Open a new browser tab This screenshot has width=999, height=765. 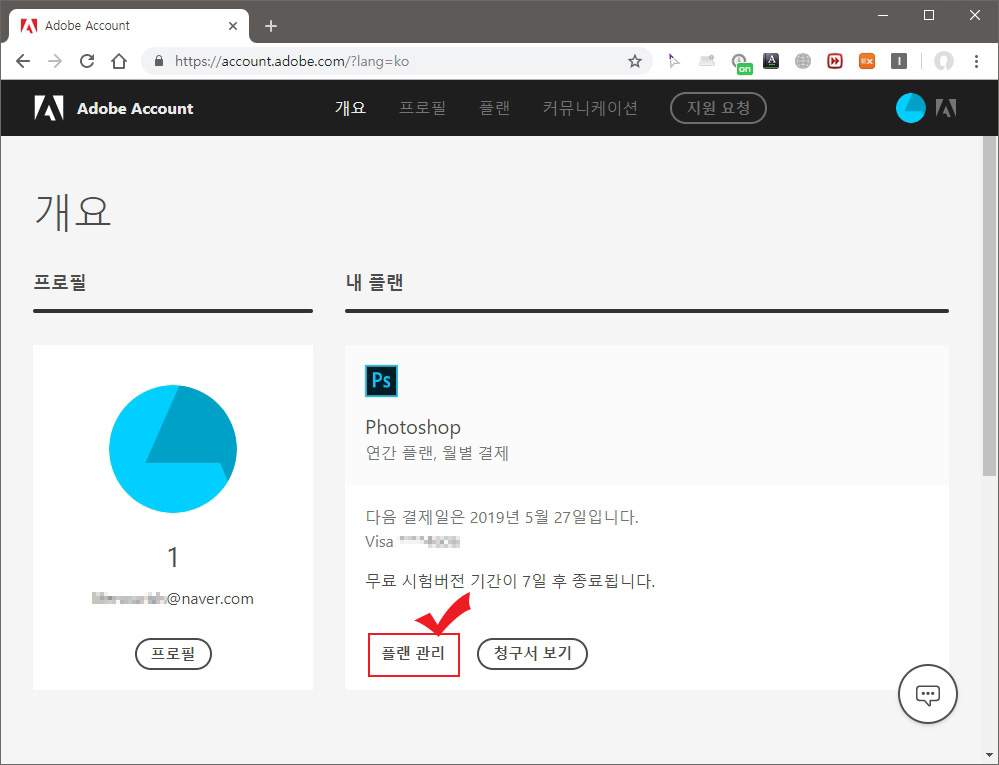pos(271,26)
